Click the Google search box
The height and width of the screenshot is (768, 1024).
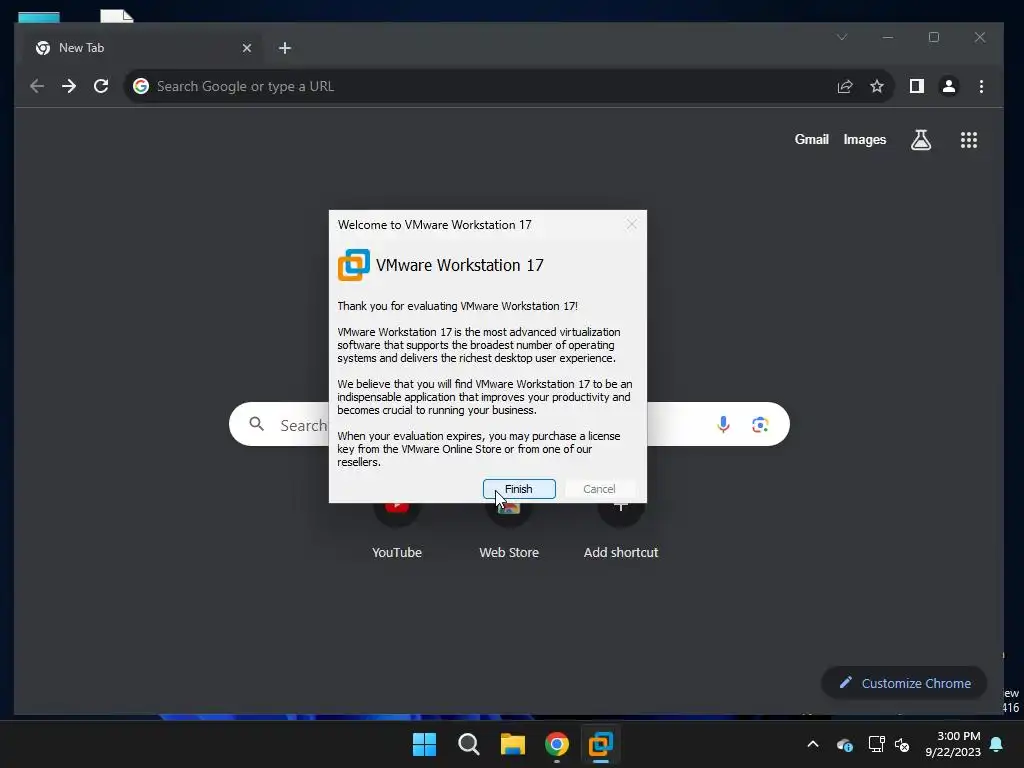tap(509, 424)
